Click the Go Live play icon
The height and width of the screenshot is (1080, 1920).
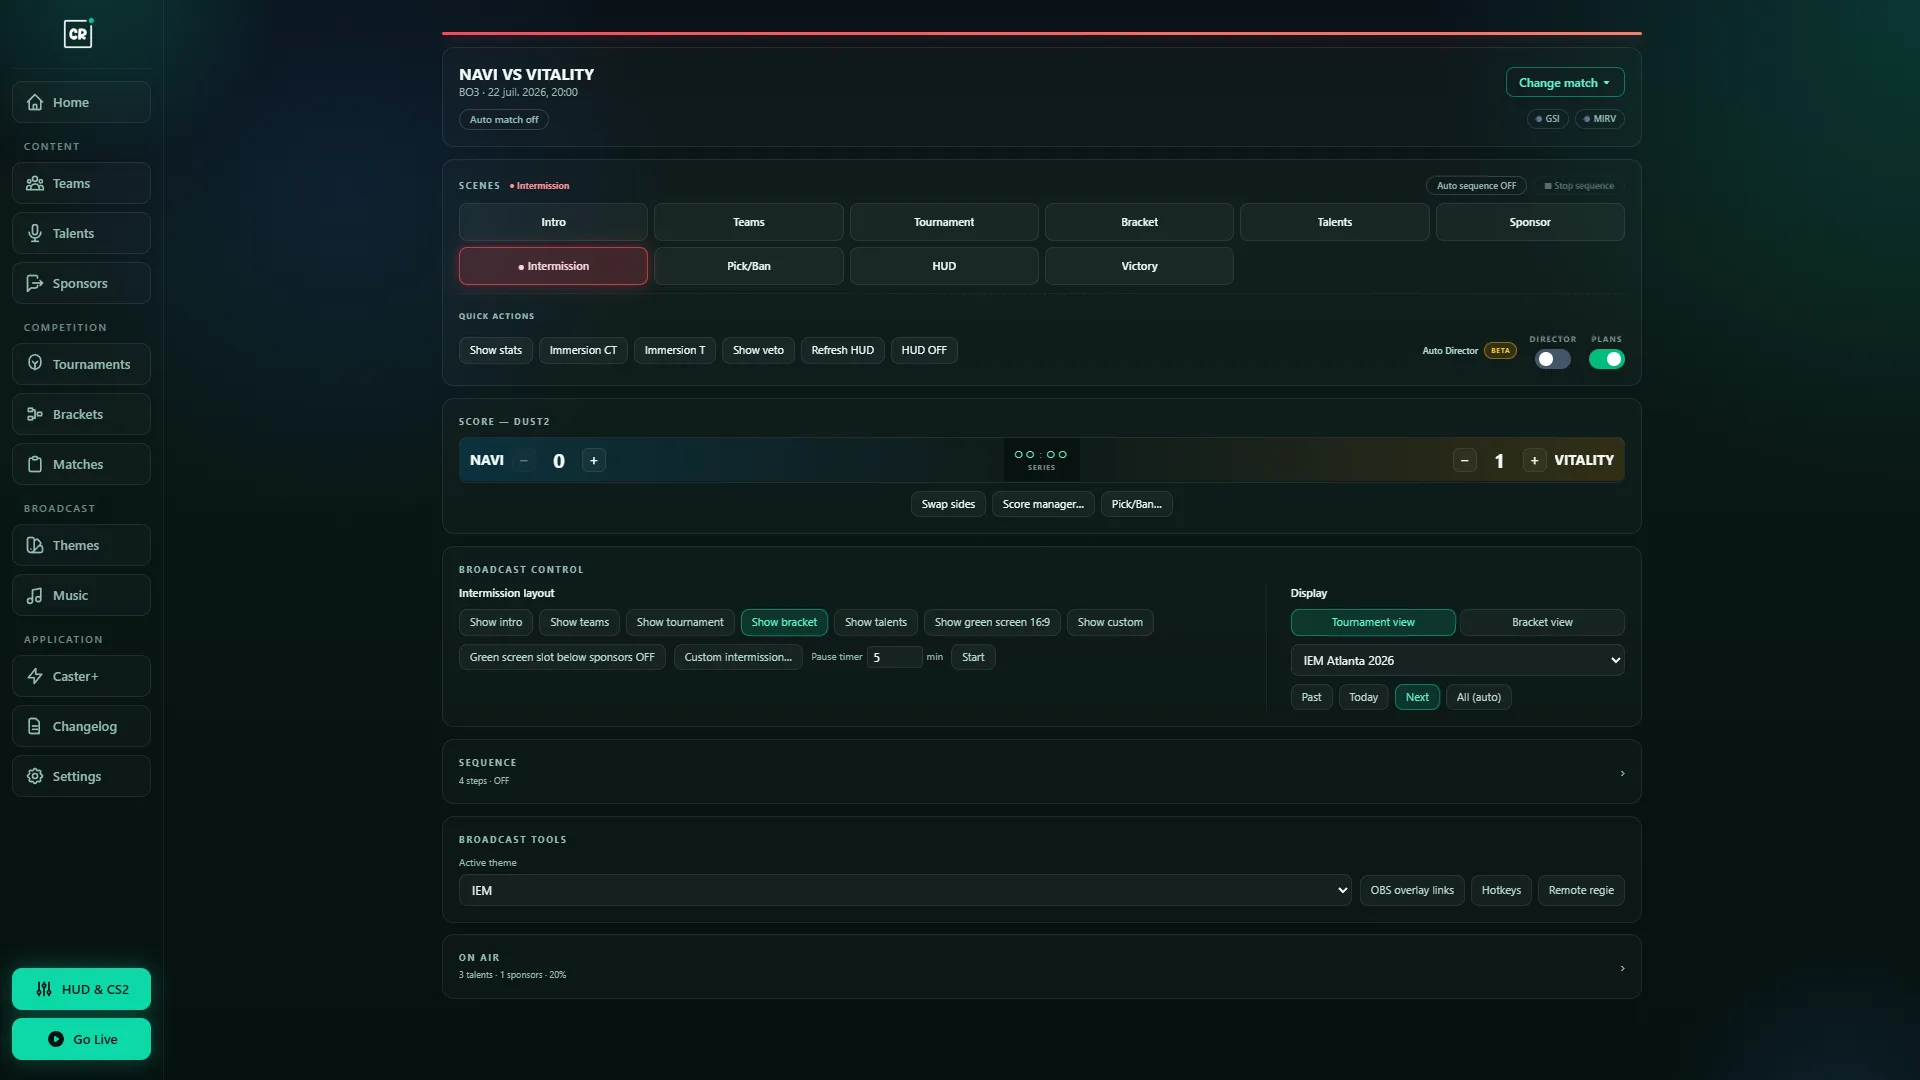click(56, 1039)
